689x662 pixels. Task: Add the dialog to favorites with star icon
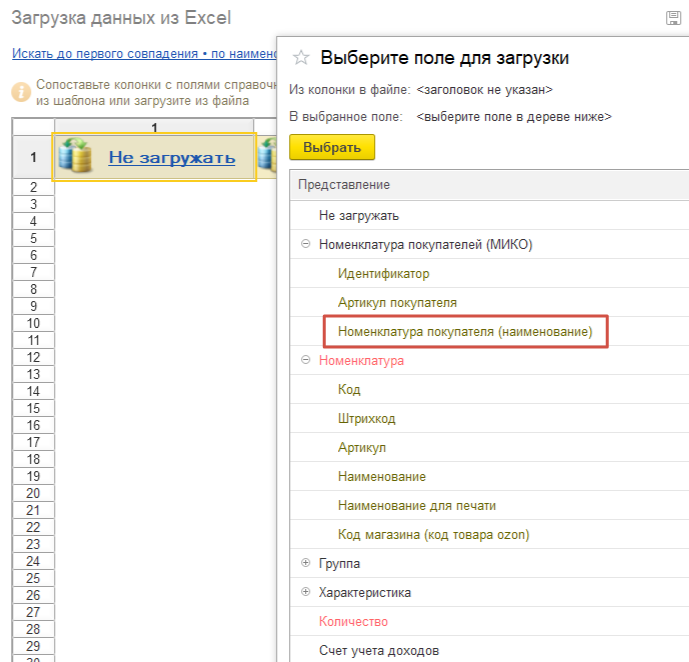pos(301,58)
